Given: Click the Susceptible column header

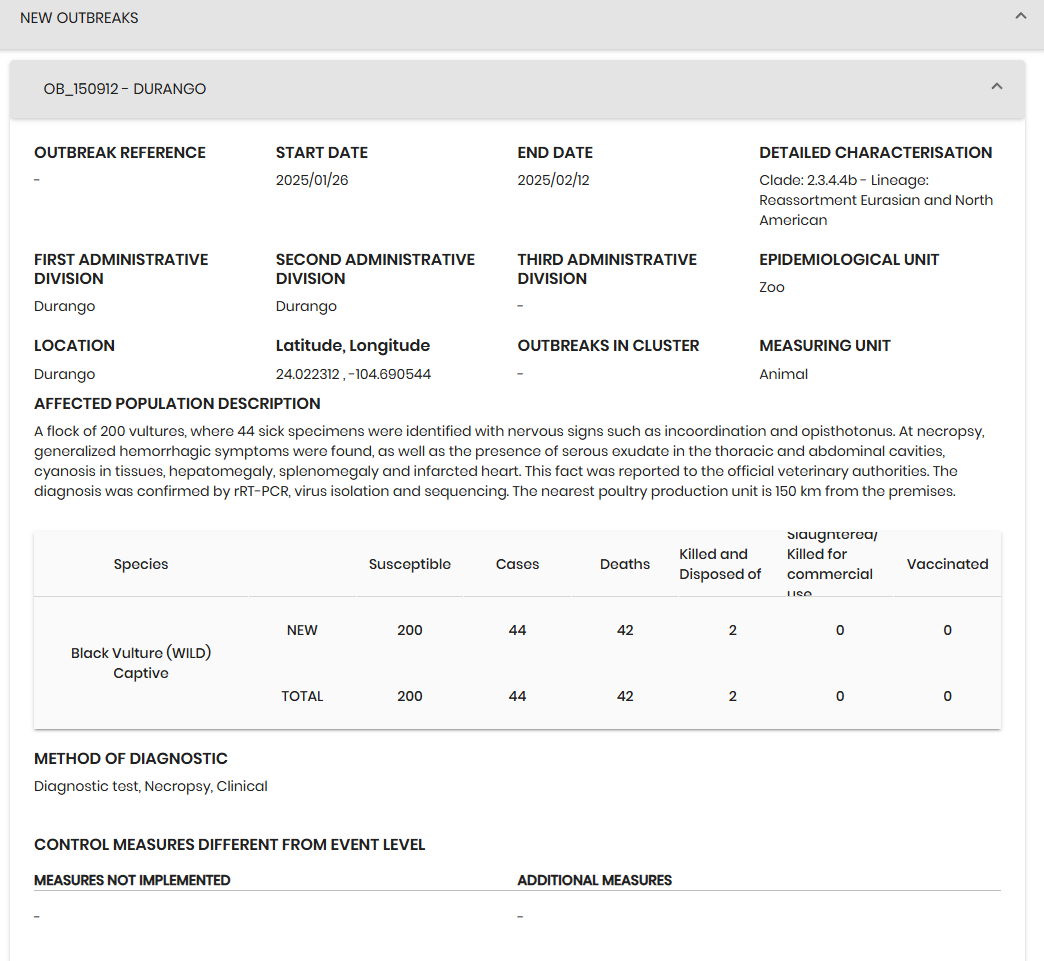Looking at the screenshot, I should click(409, 564).
